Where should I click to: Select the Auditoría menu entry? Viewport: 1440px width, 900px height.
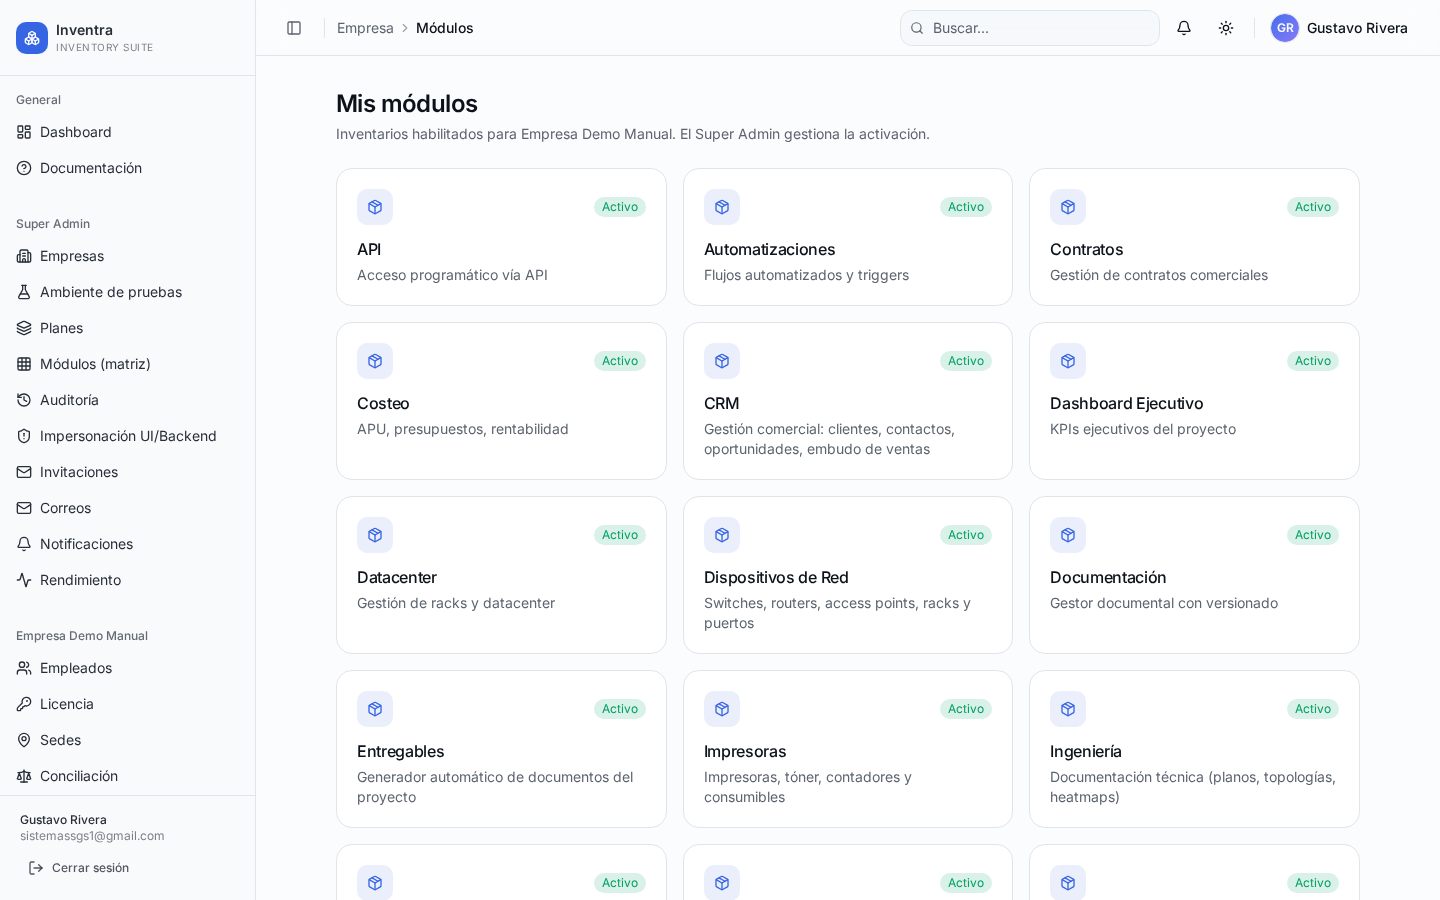pyautogui.click(x=128, y=400)
